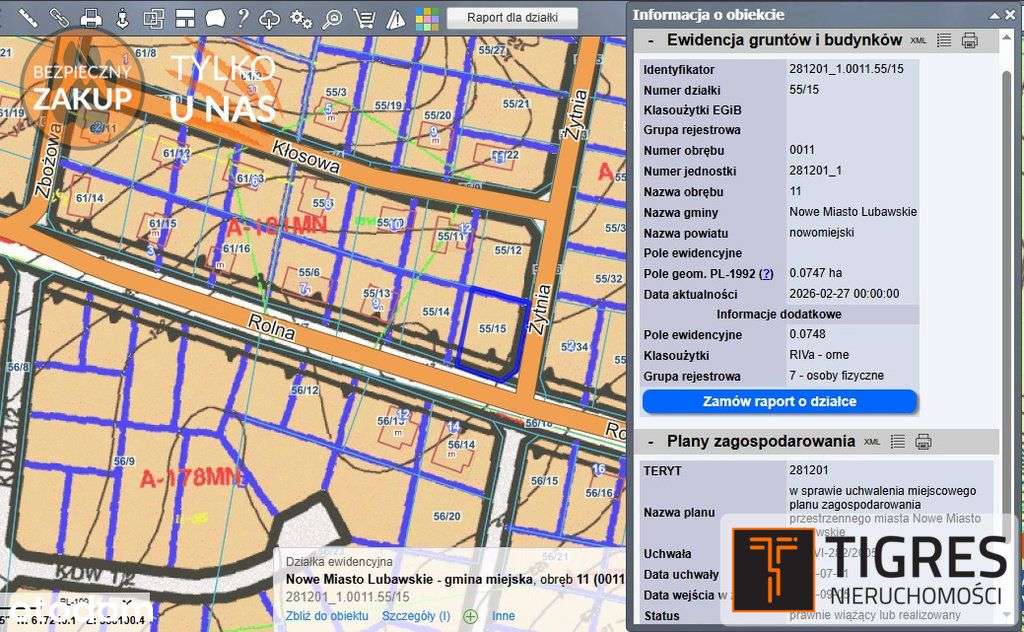Click the magnifier search icon
The height and width of the screenshot is (632, 1024).
[332, 18]
